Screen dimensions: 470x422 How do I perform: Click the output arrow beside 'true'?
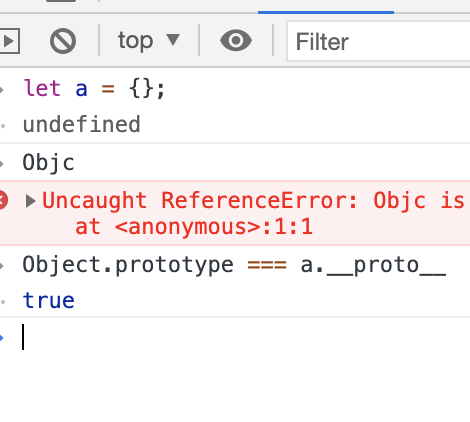tap(3, 301)
